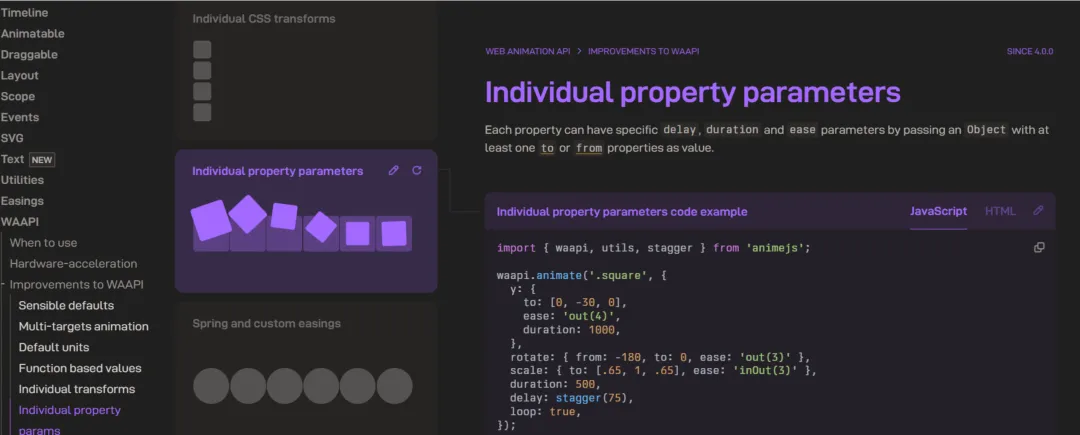Screen dimensions: 1080x435
Task: Select the Spring and custom easings demo card
Action: coord(306,369)
